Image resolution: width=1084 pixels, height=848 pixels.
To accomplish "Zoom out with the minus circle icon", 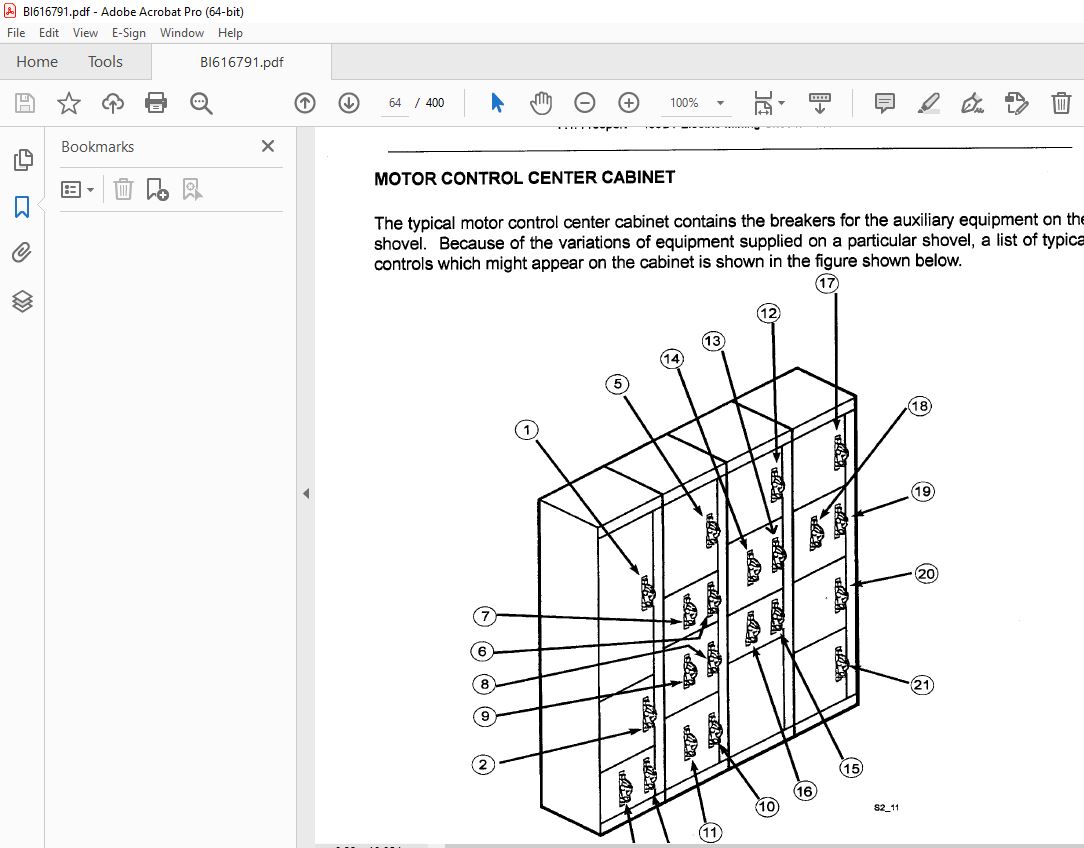I will point(585,103).
